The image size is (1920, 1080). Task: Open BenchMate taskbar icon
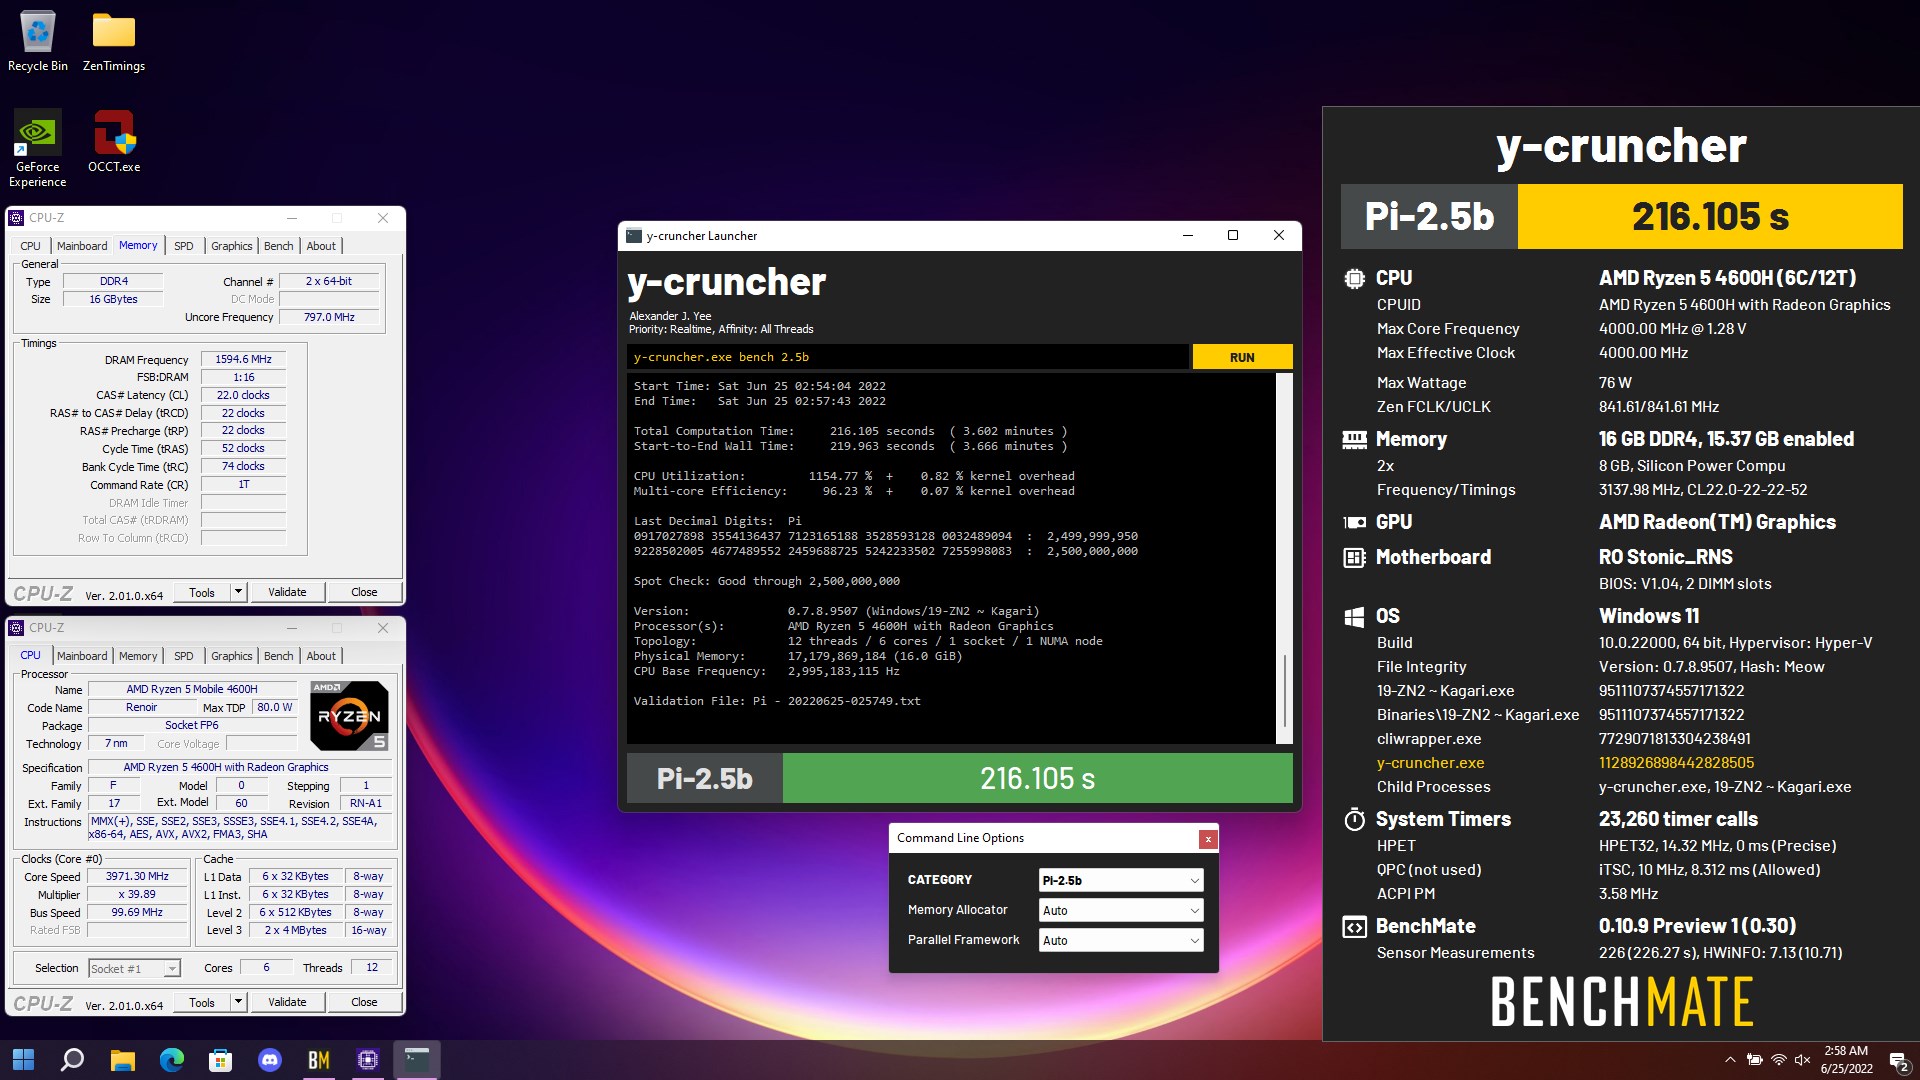point(318,1060)
